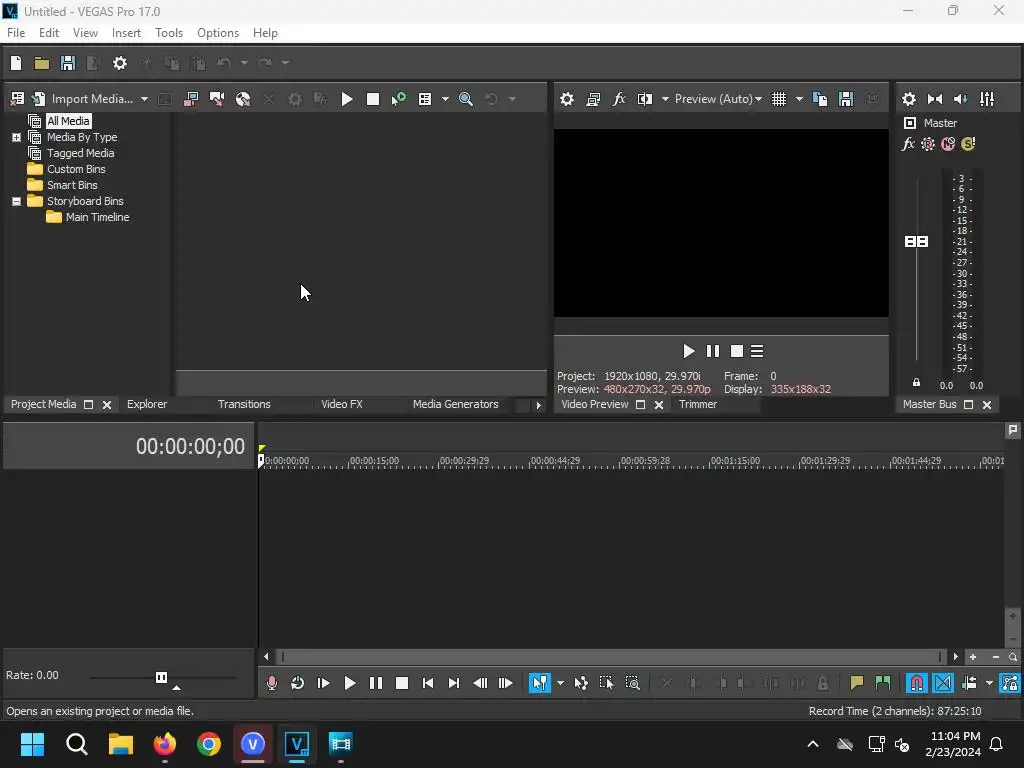Collapse the Storyboard Bins node
The height and width of the screenshot is (768, 1024).
pos(16,201)
